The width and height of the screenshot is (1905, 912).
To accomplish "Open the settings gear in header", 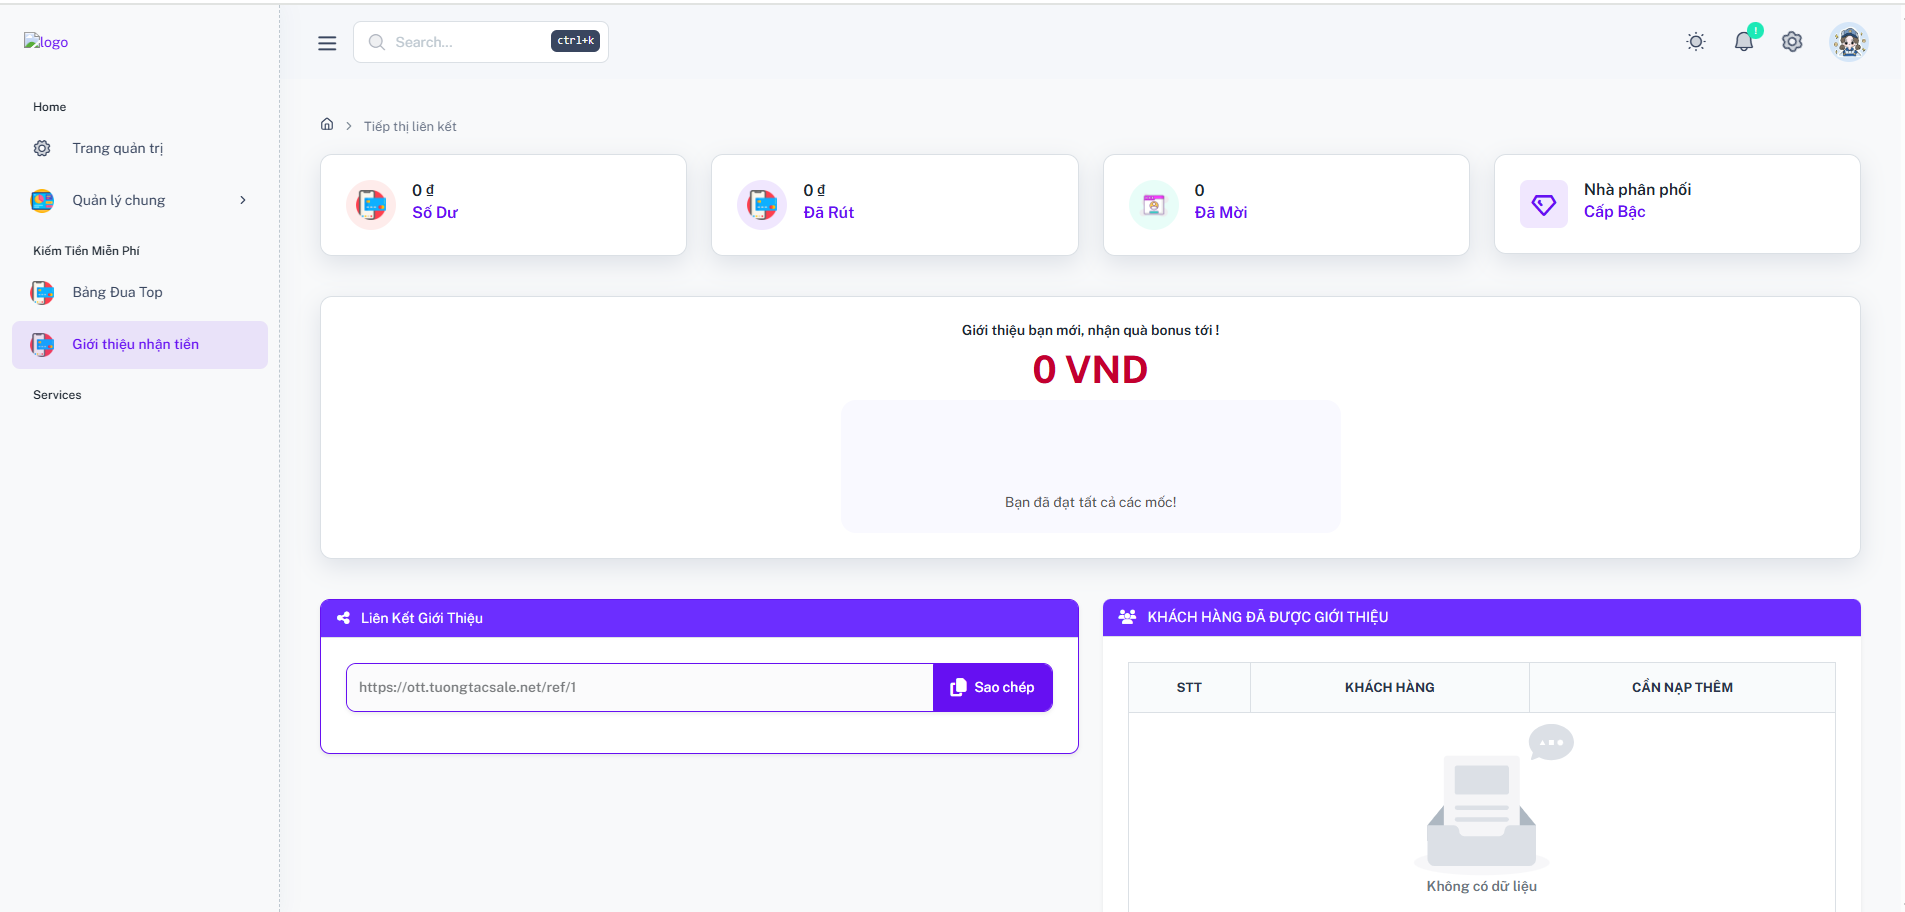I will [x=1791, y=42].
